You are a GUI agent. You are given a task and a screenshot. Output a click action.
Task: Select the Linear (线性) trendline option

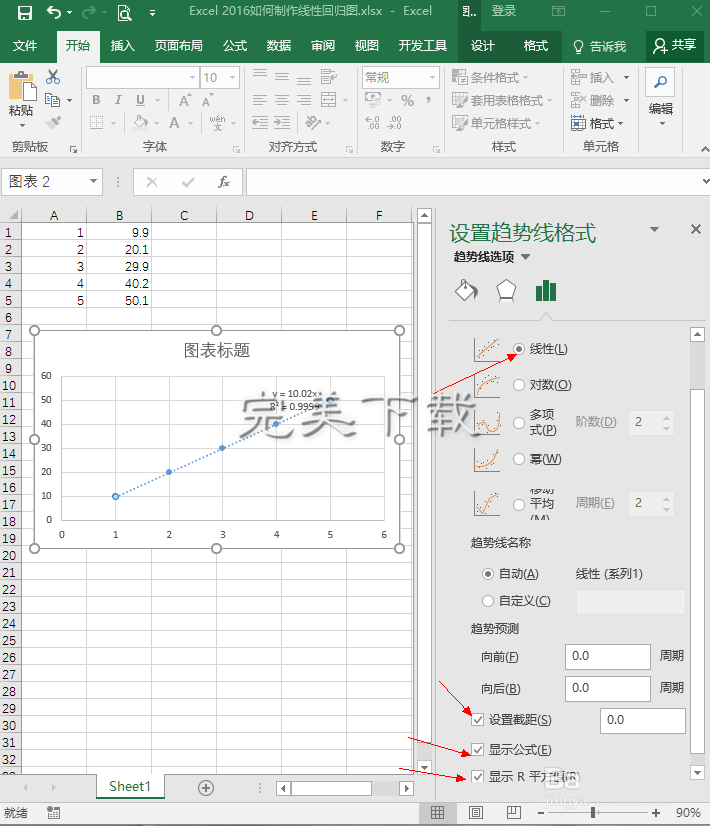pos(518,349)
